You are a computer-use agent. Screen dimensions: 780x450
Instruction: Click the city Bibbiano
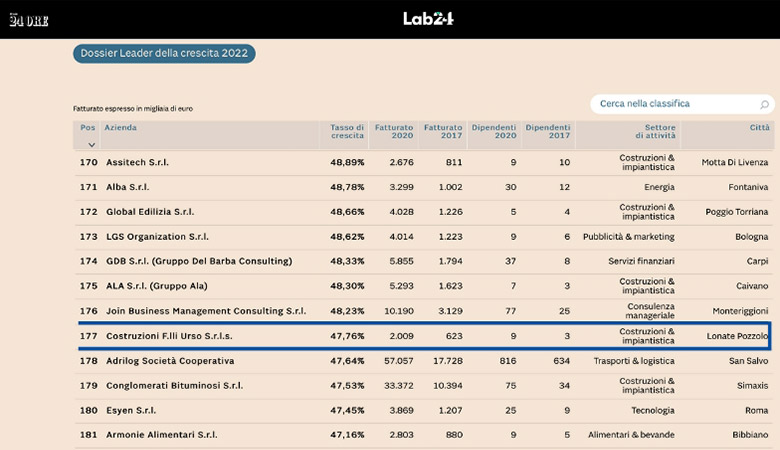[x=750, y=435]
